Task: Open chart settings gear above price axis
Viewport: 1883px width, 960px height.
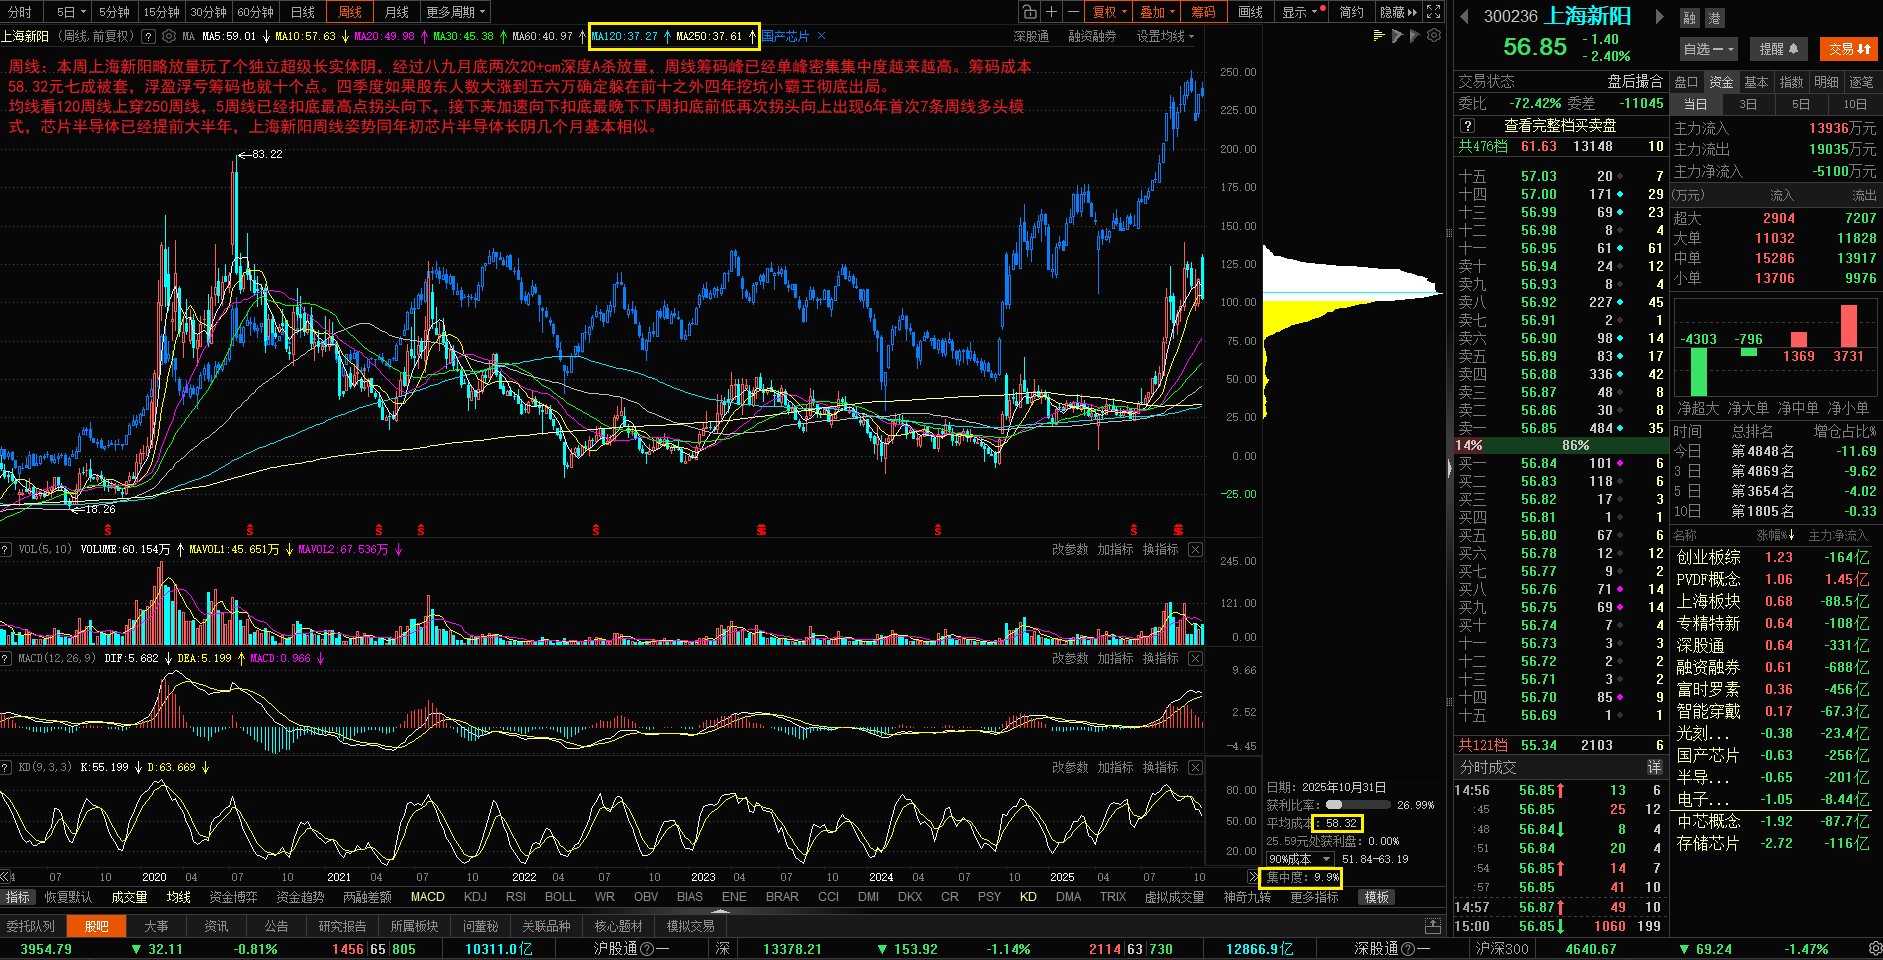Action: point(1434,36)
